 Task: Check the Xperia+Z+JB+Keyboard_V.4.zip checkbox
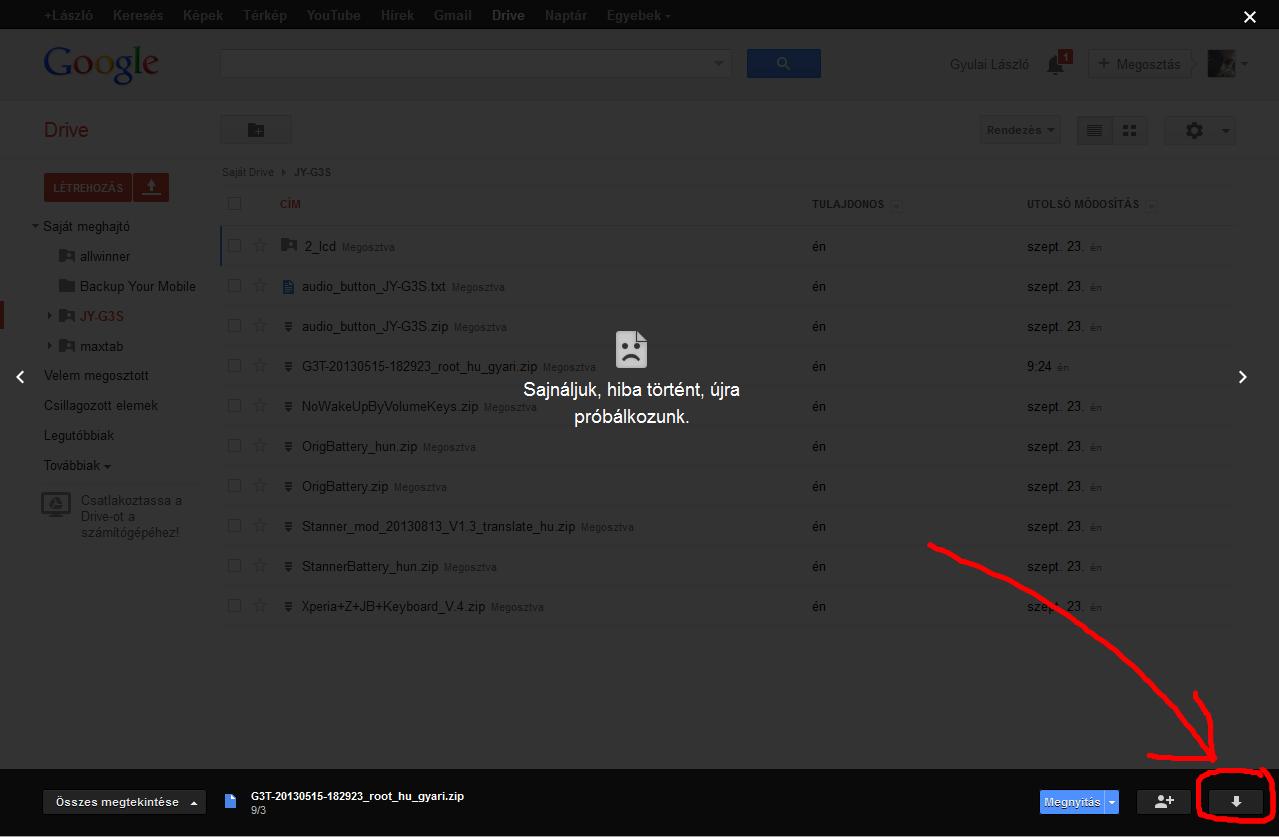click(x=234, y=606)
